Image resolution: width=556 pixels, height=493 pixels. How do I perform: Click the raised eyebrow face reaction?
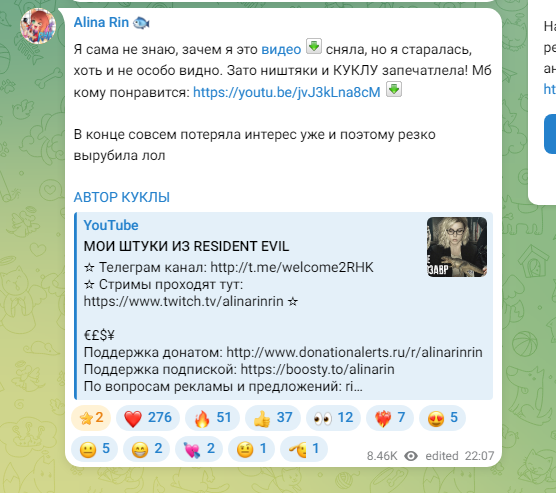click(251, 449)
